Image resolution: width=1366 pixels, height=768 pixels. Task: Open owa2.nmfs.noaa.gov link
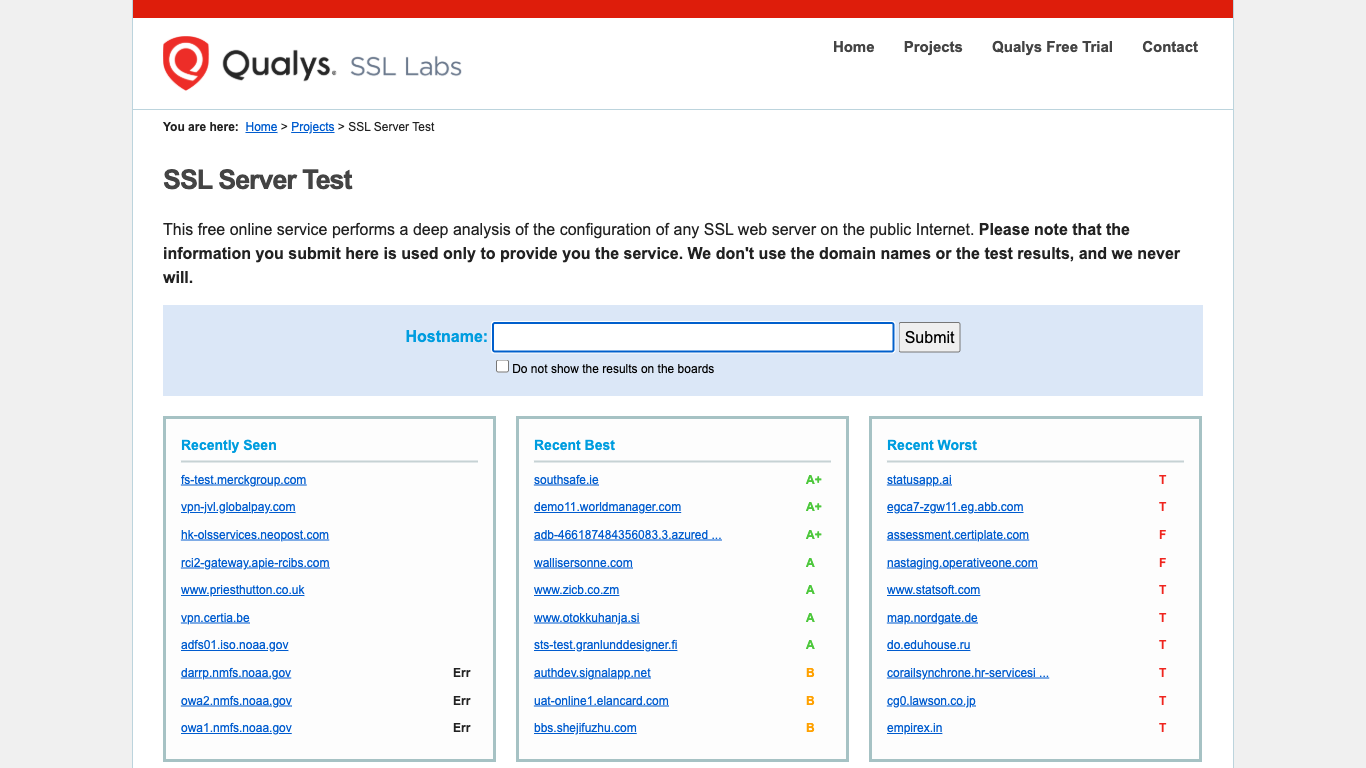[237, 701]
